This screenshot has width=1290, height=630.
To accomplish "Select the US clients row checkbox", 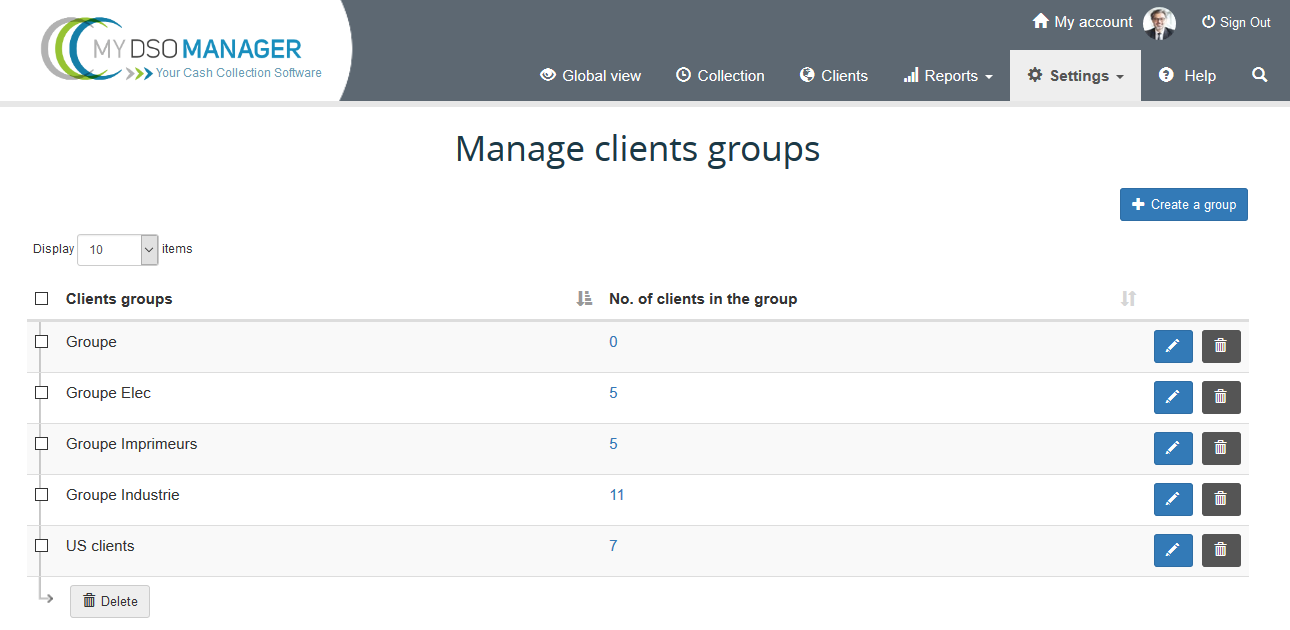I will coord(42,546).
